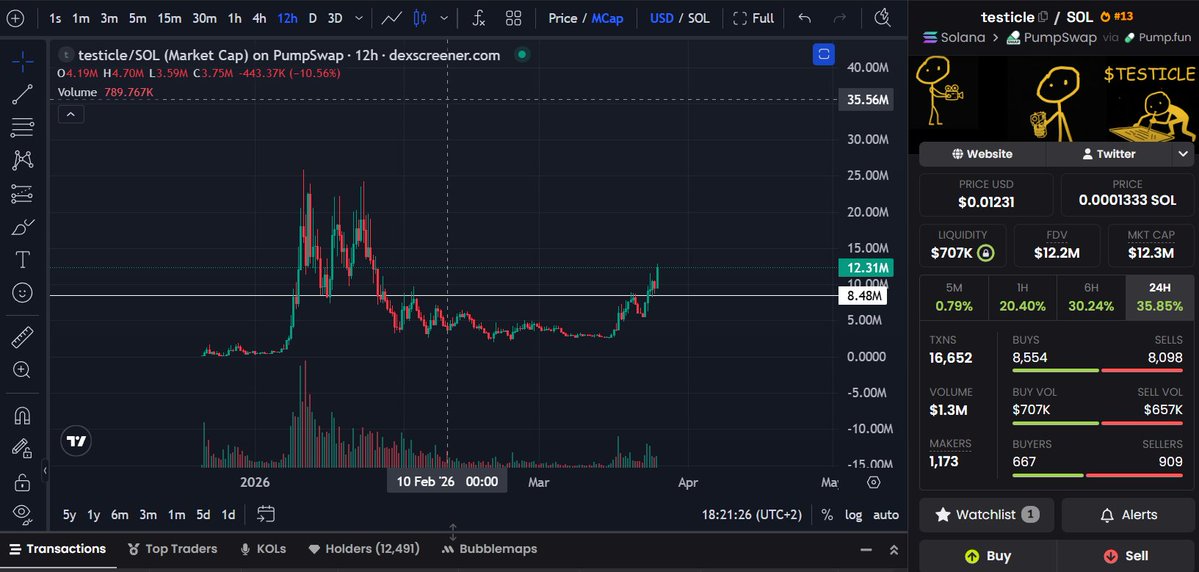The image size is (1199, 572).
Task: Open the forecasting and measurement tools
Action: (22, 194)
